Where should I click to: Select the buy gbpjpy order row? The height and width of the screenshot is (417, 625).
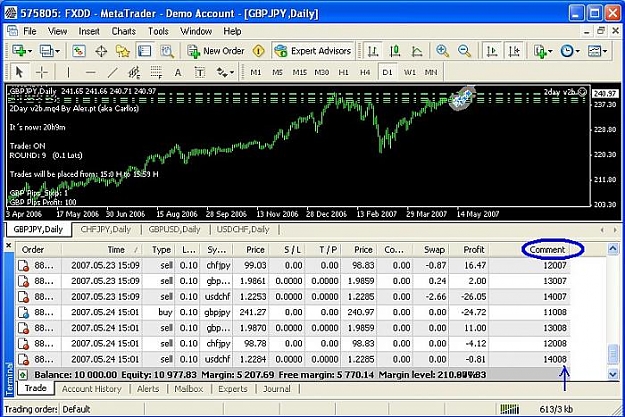tap(293, 312)
